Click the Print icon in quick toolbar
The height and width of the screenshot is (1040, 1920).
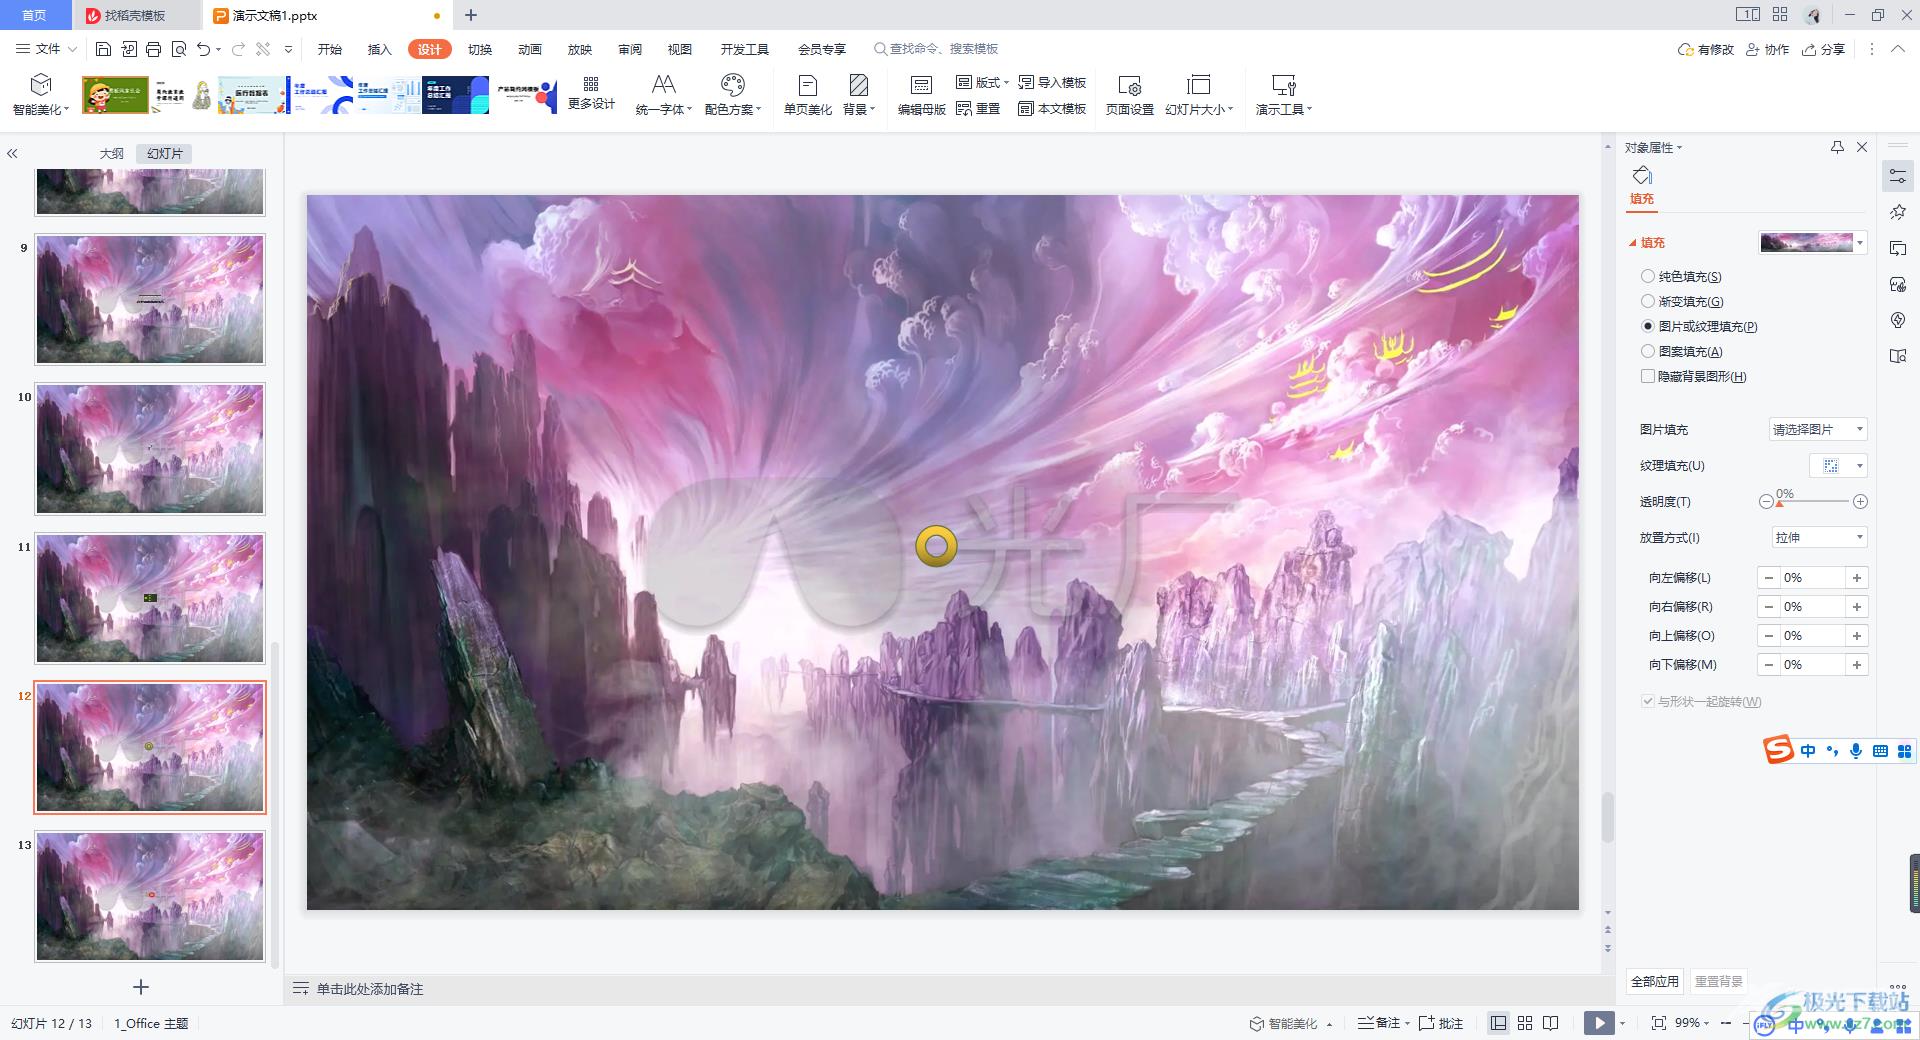tap(153, 49)
